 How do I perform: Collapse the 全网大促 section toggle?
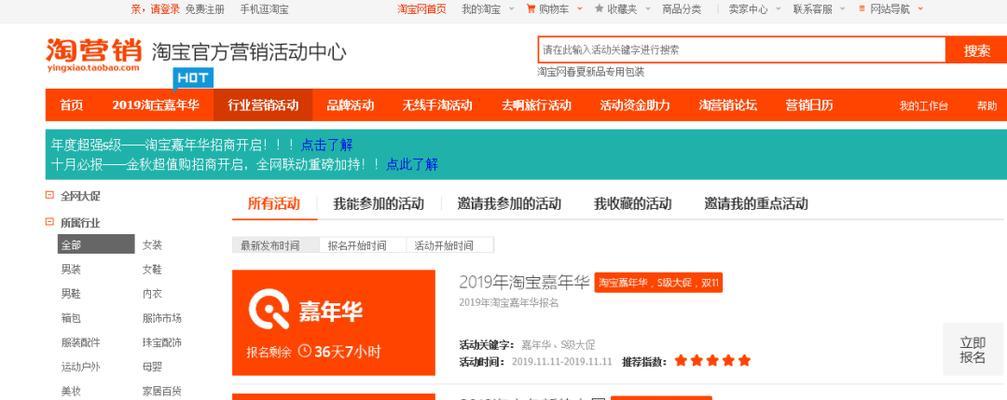[x=49, y=195]
